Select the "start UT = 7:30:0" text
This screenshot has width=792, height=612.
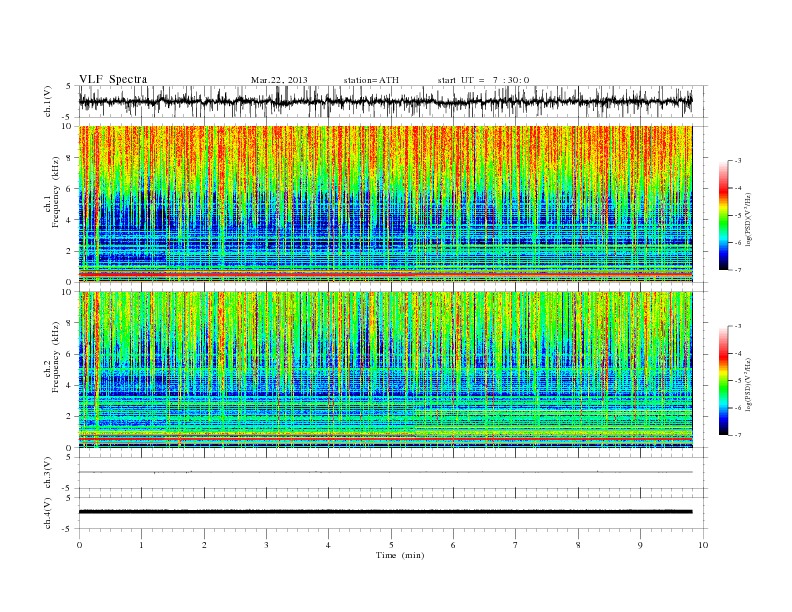click(483, 80)
